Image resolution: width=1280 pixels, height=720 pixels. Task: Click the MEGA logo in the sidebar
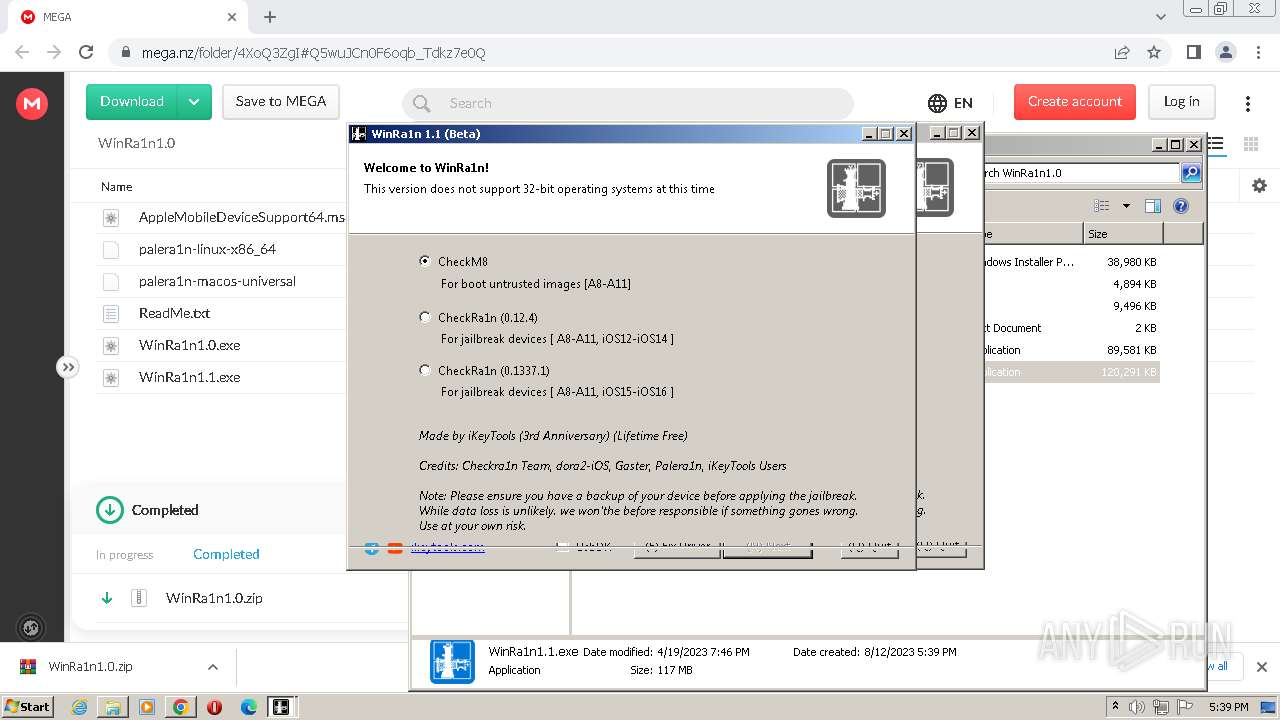point(32,103)
